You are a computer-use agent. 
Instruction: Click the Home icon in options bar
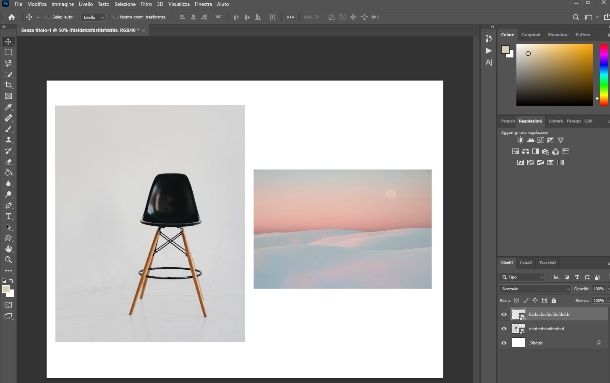click(12, 17)
